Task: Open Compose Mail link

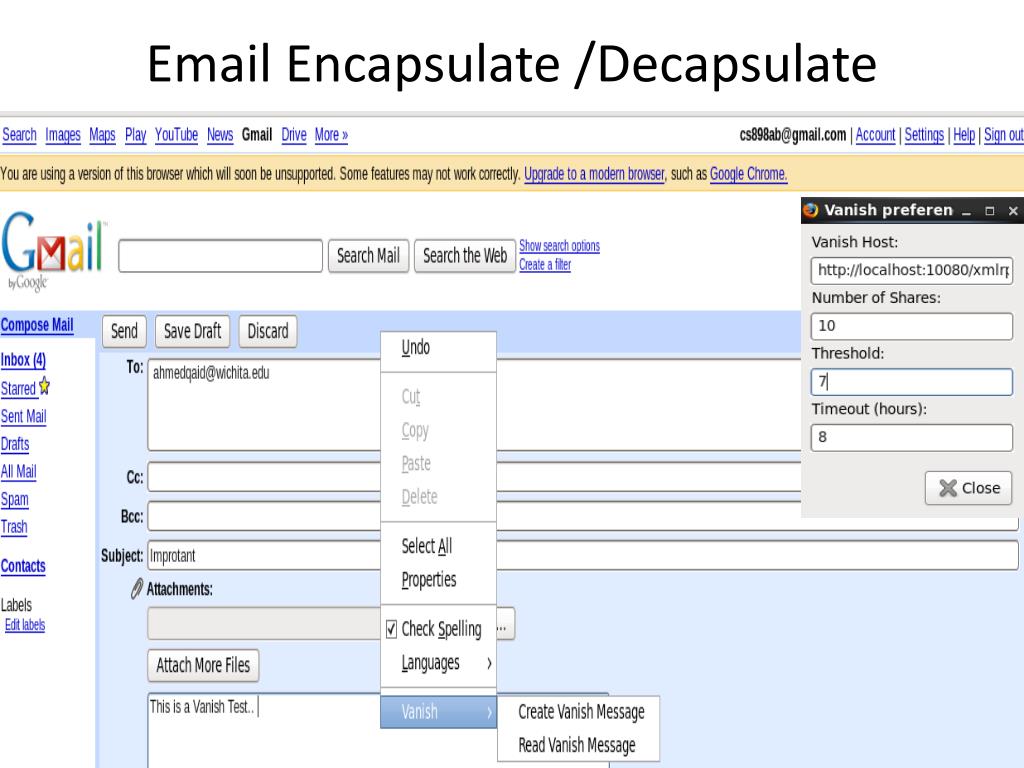Action: (37, 325)
